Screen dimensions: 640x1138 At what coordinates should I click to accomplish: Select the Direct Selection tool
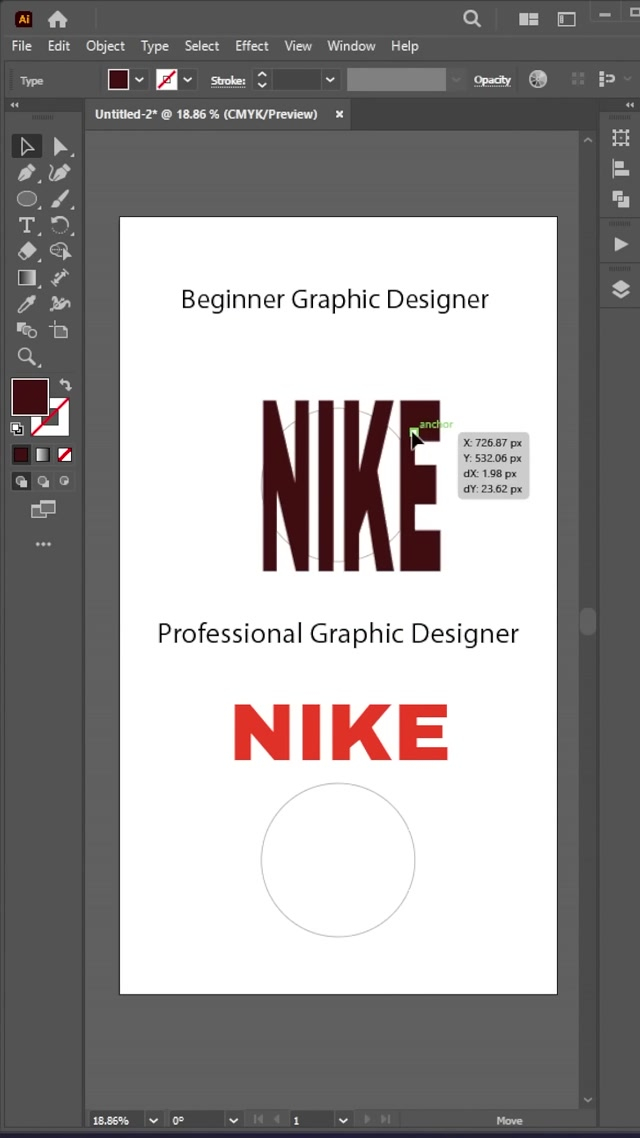point(60,147)
